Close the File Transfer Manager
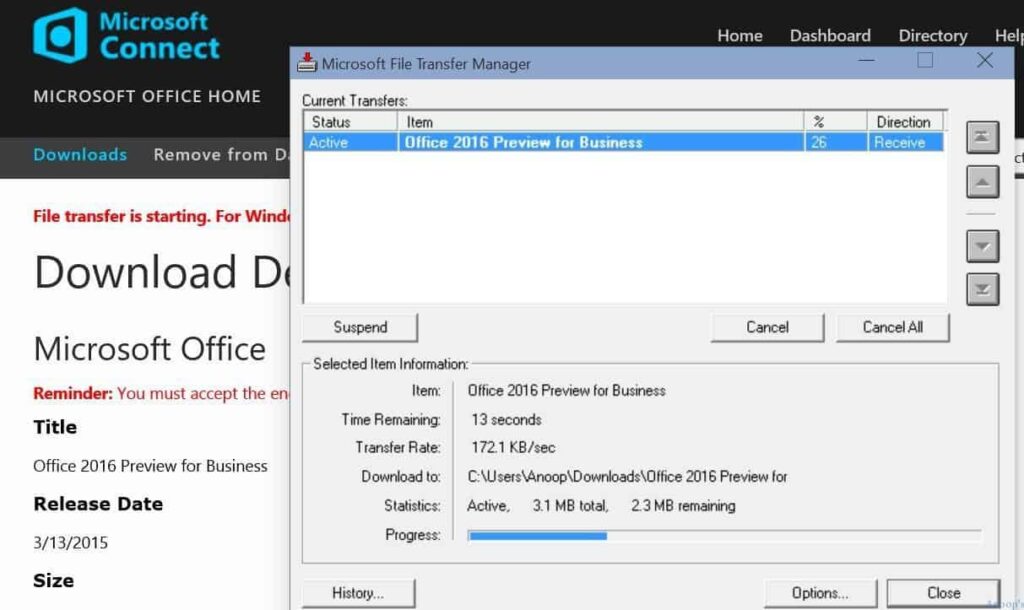The height and width of the screenshot is (610, 1024). point(942,592)
